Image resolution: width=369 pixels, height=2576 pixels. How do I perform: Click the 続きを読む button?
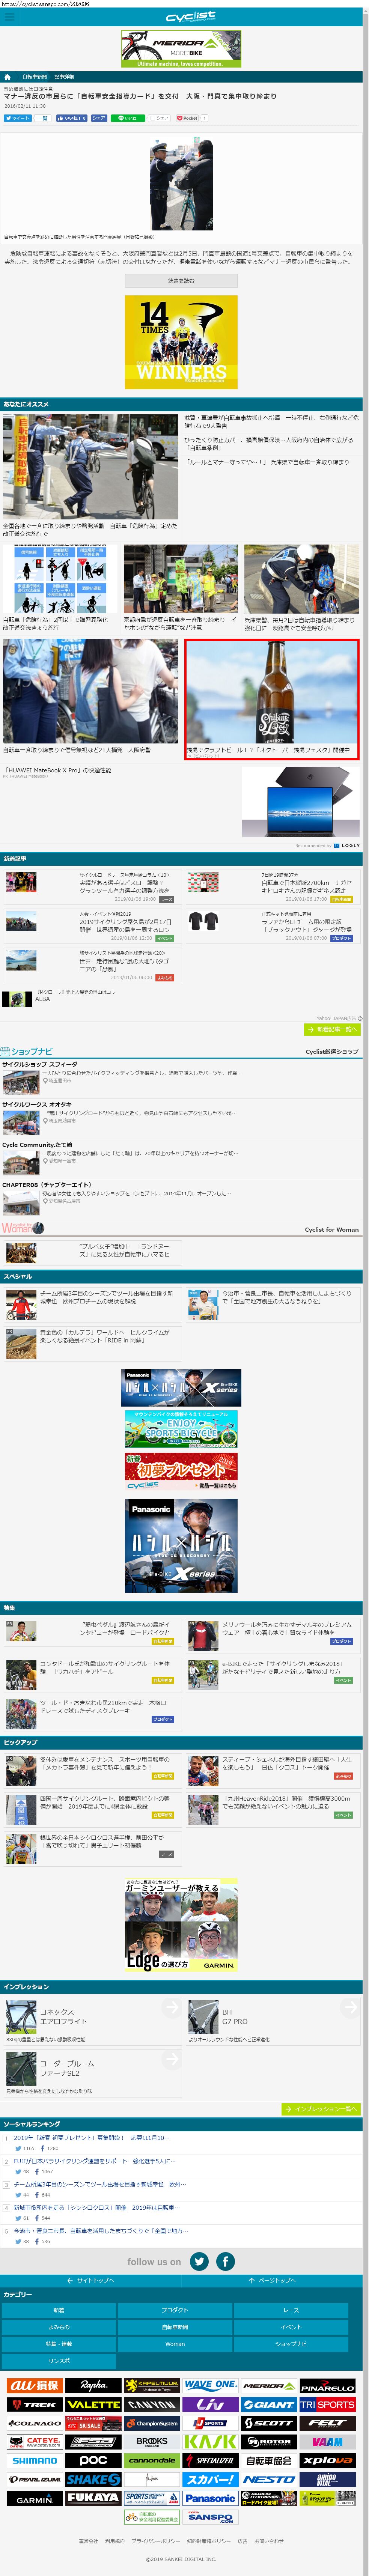(181, 281)
